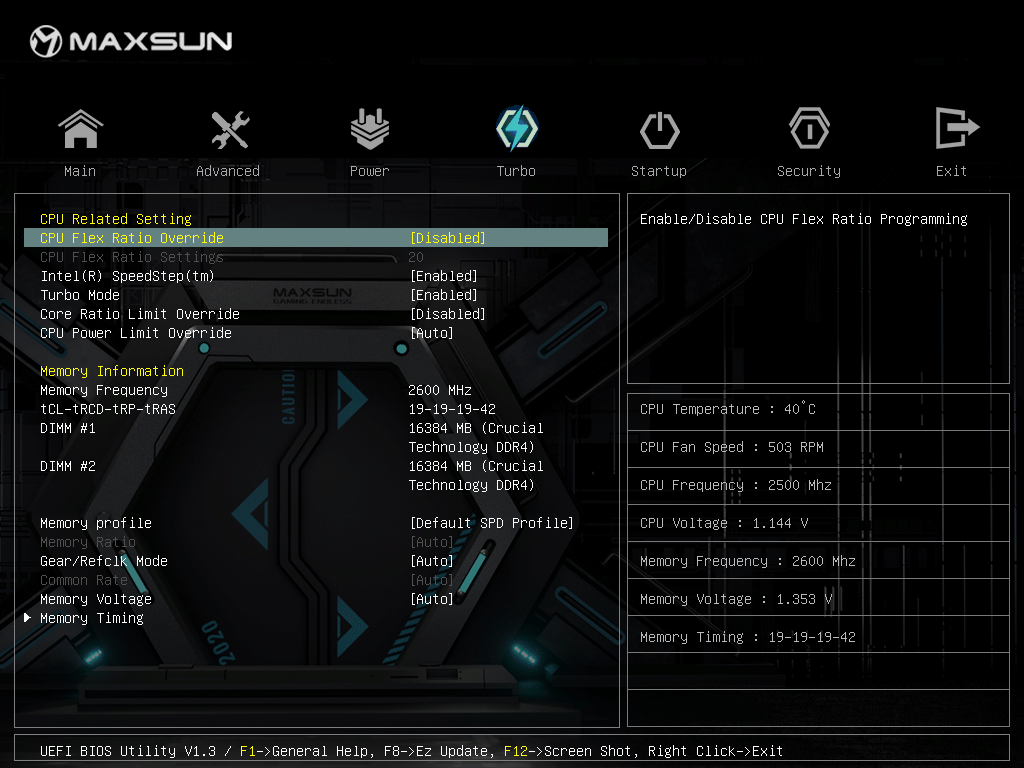
Task: Click the Security shield icon
Action: (x=809, y=128)
